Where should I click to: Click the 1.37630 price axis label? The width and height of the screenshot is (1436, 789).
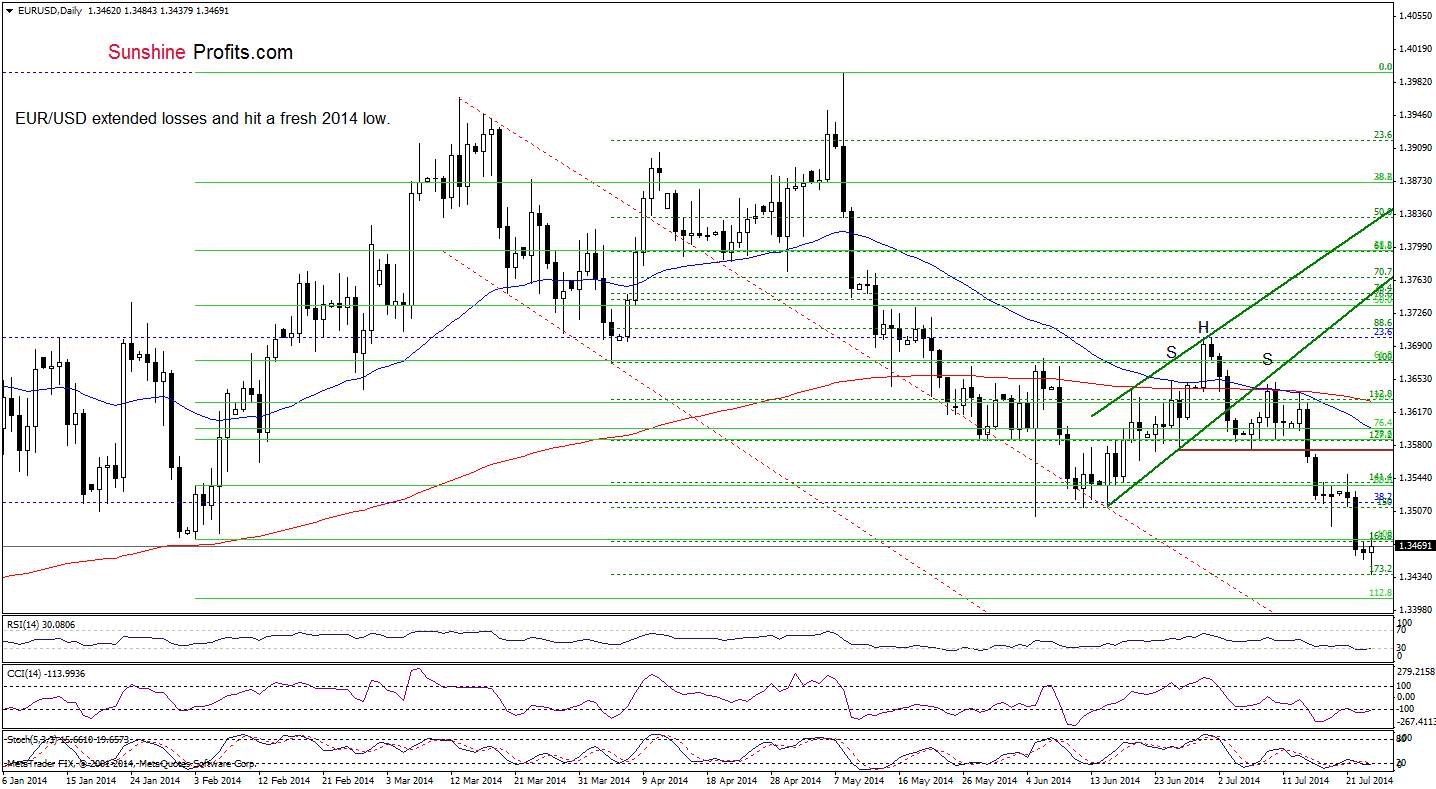pos(1415,279)
